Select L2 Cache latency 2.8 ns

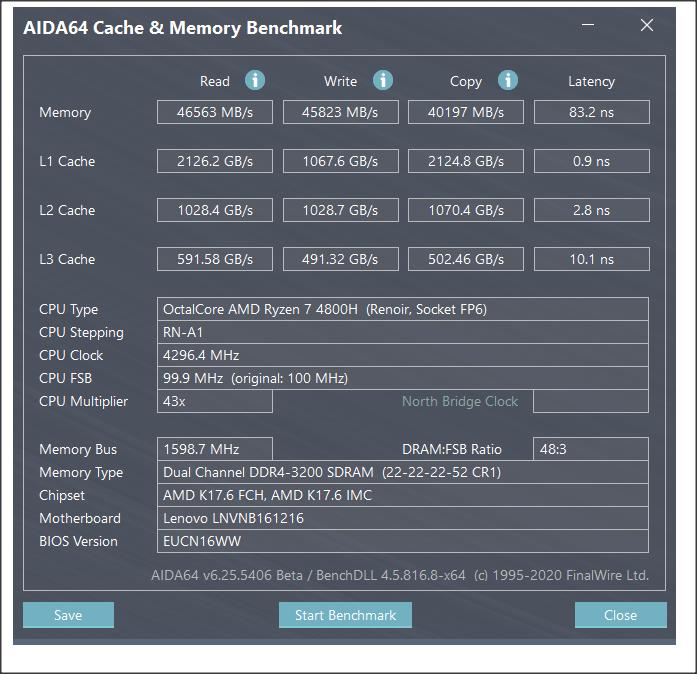(591, 210)
